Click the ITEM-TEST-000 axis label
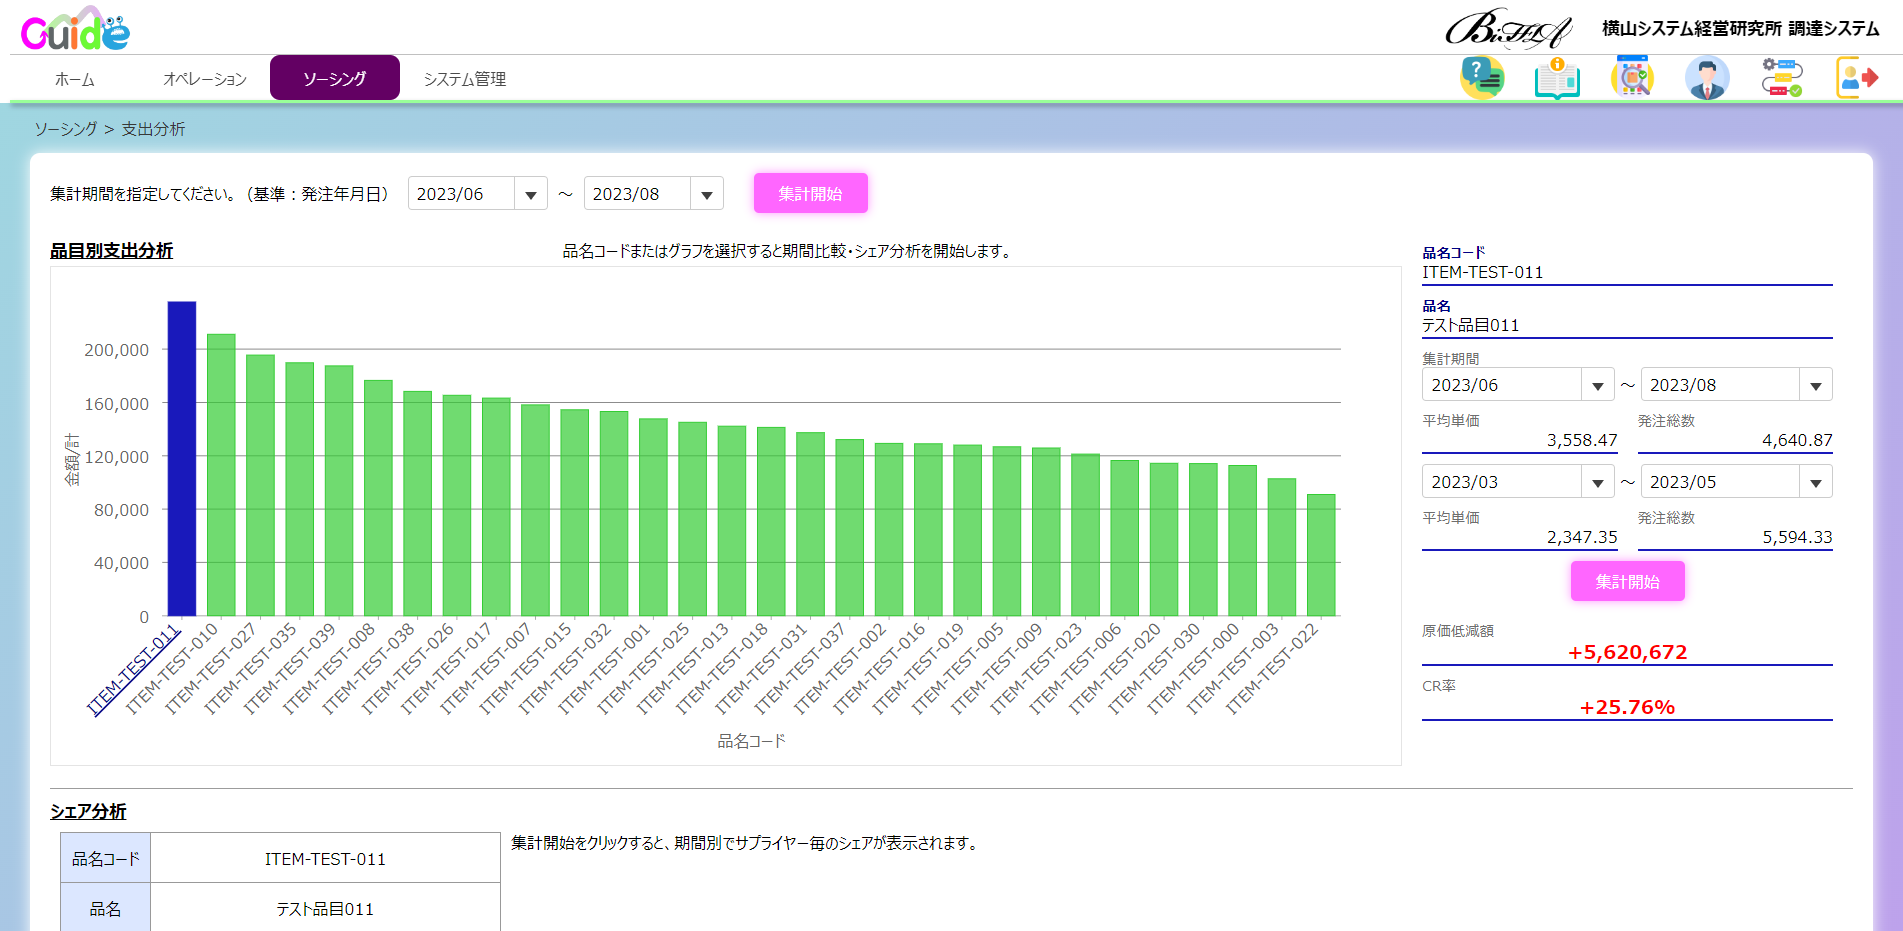Screen dimensions: 1903x931 point(1193,669)
